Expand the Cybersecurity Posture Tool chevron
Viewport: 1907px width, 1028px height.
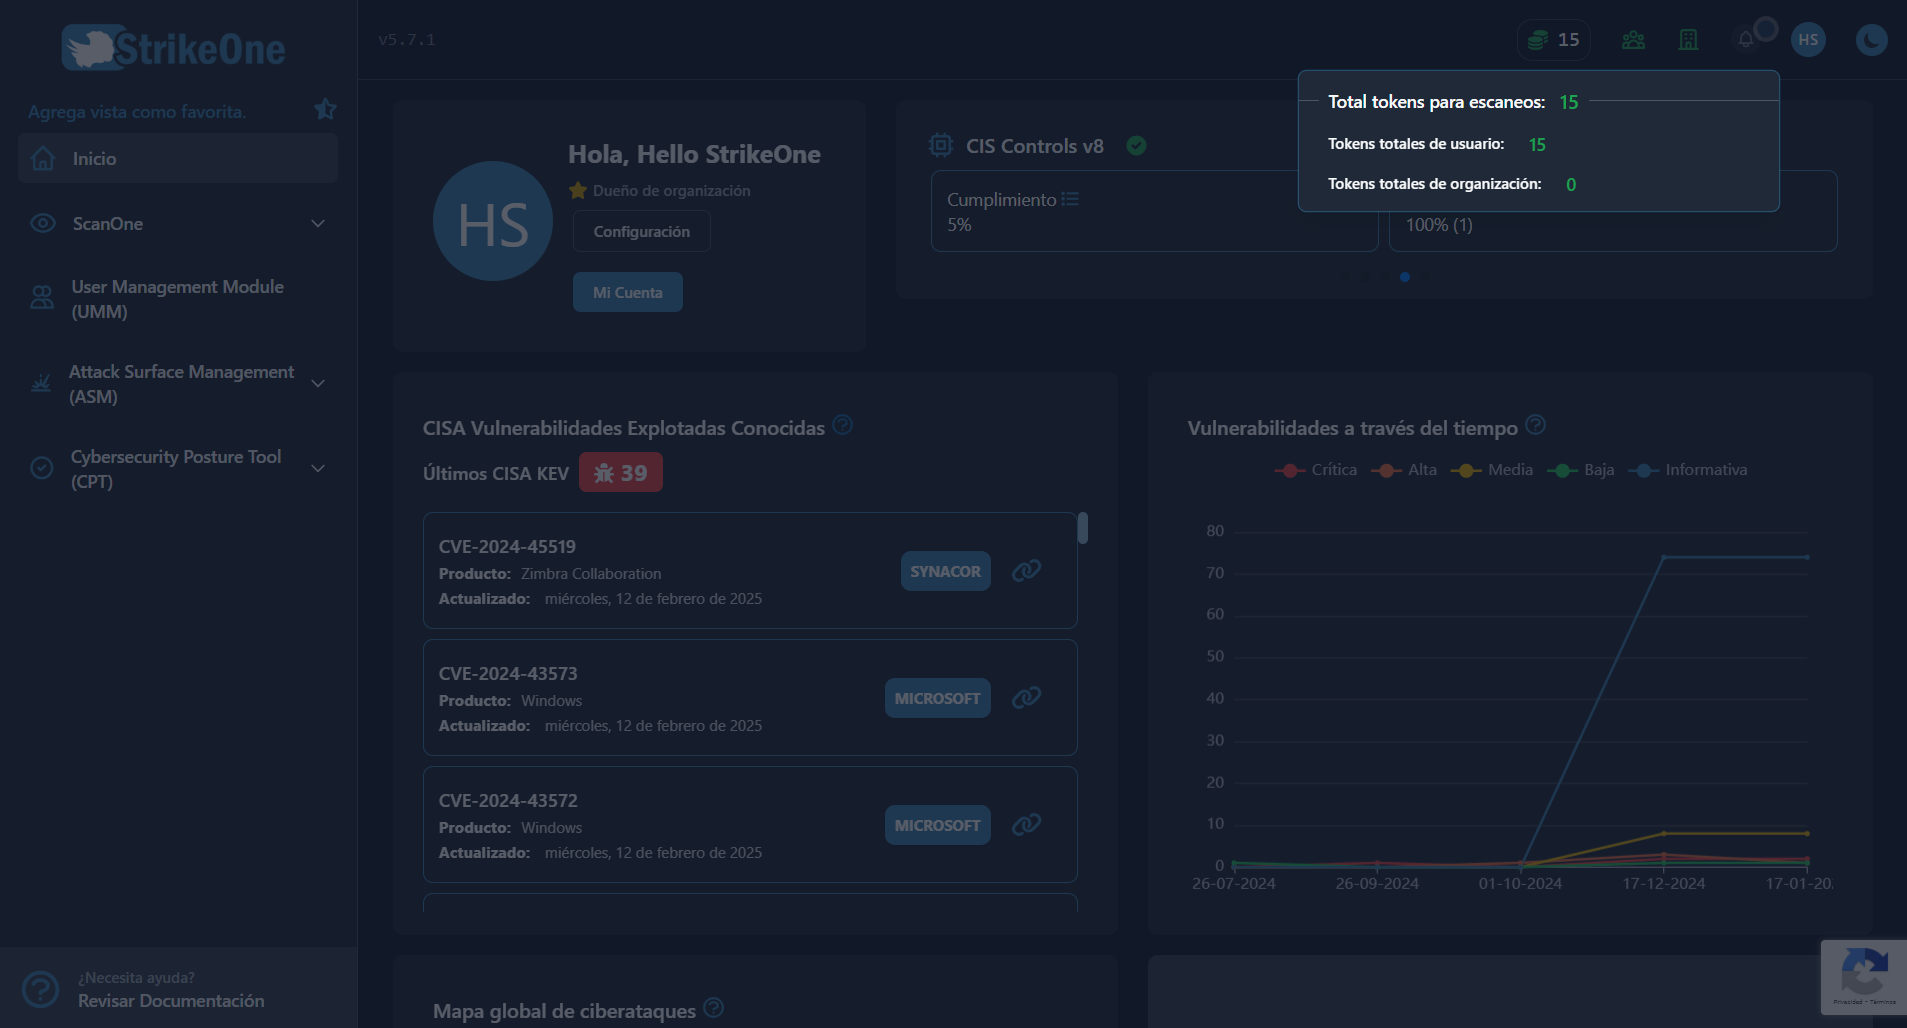318,469
